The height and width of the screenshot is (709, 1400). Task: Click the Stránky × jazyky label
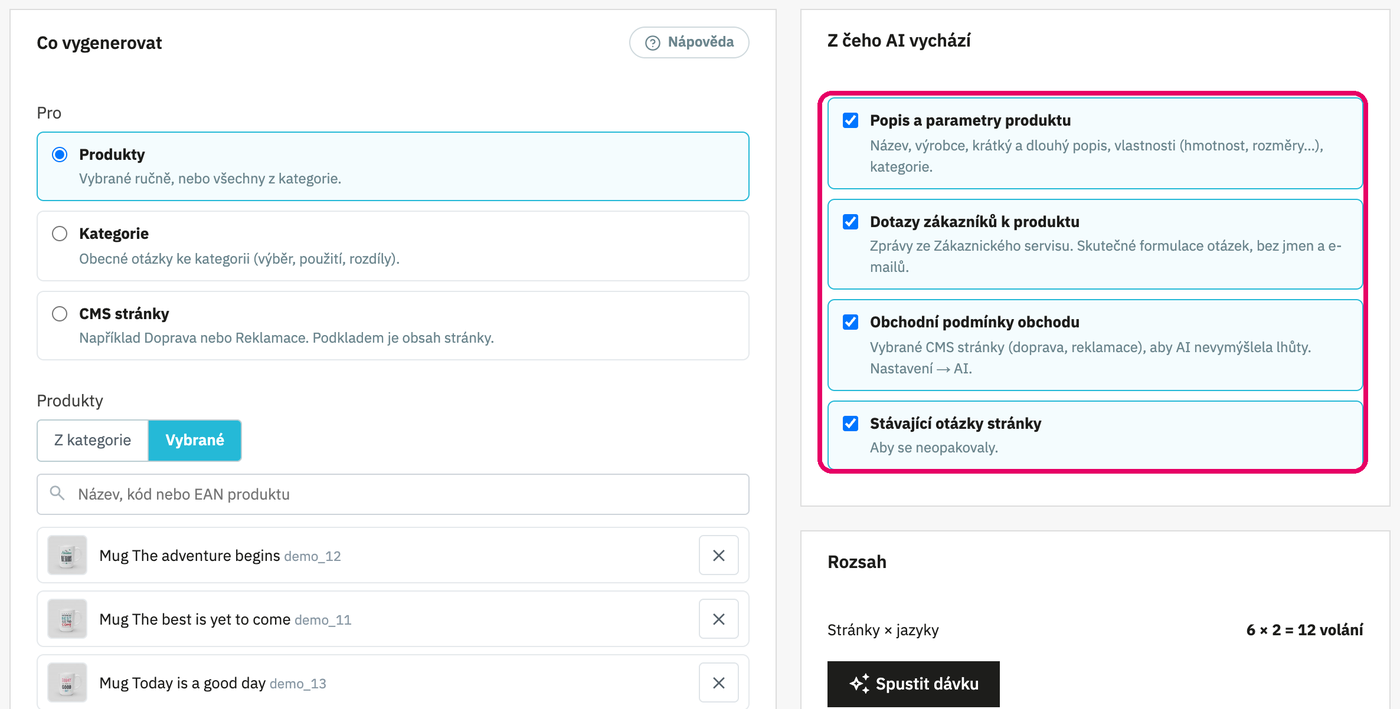[x=883, y=630]
